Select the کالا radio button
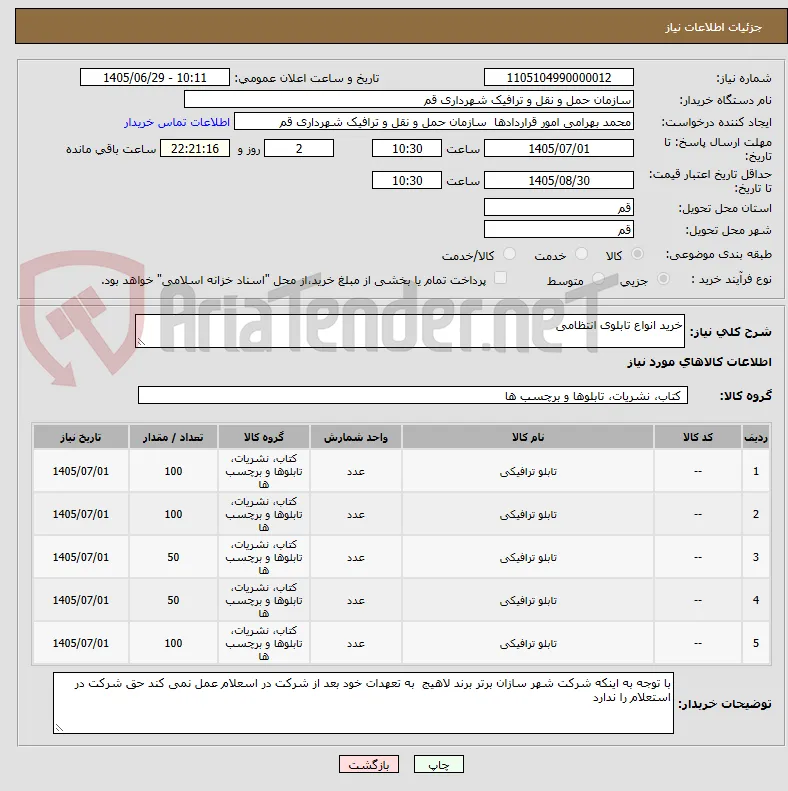The height and width of the screenshot is (791, 788). [637, 254]
